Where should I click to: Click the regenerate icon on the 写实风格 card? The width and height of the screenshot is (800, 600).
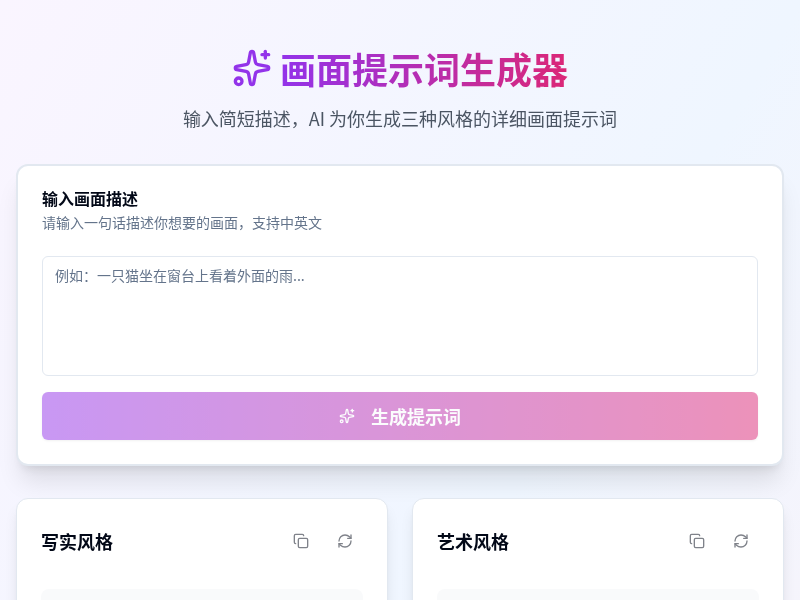point(345,541)
